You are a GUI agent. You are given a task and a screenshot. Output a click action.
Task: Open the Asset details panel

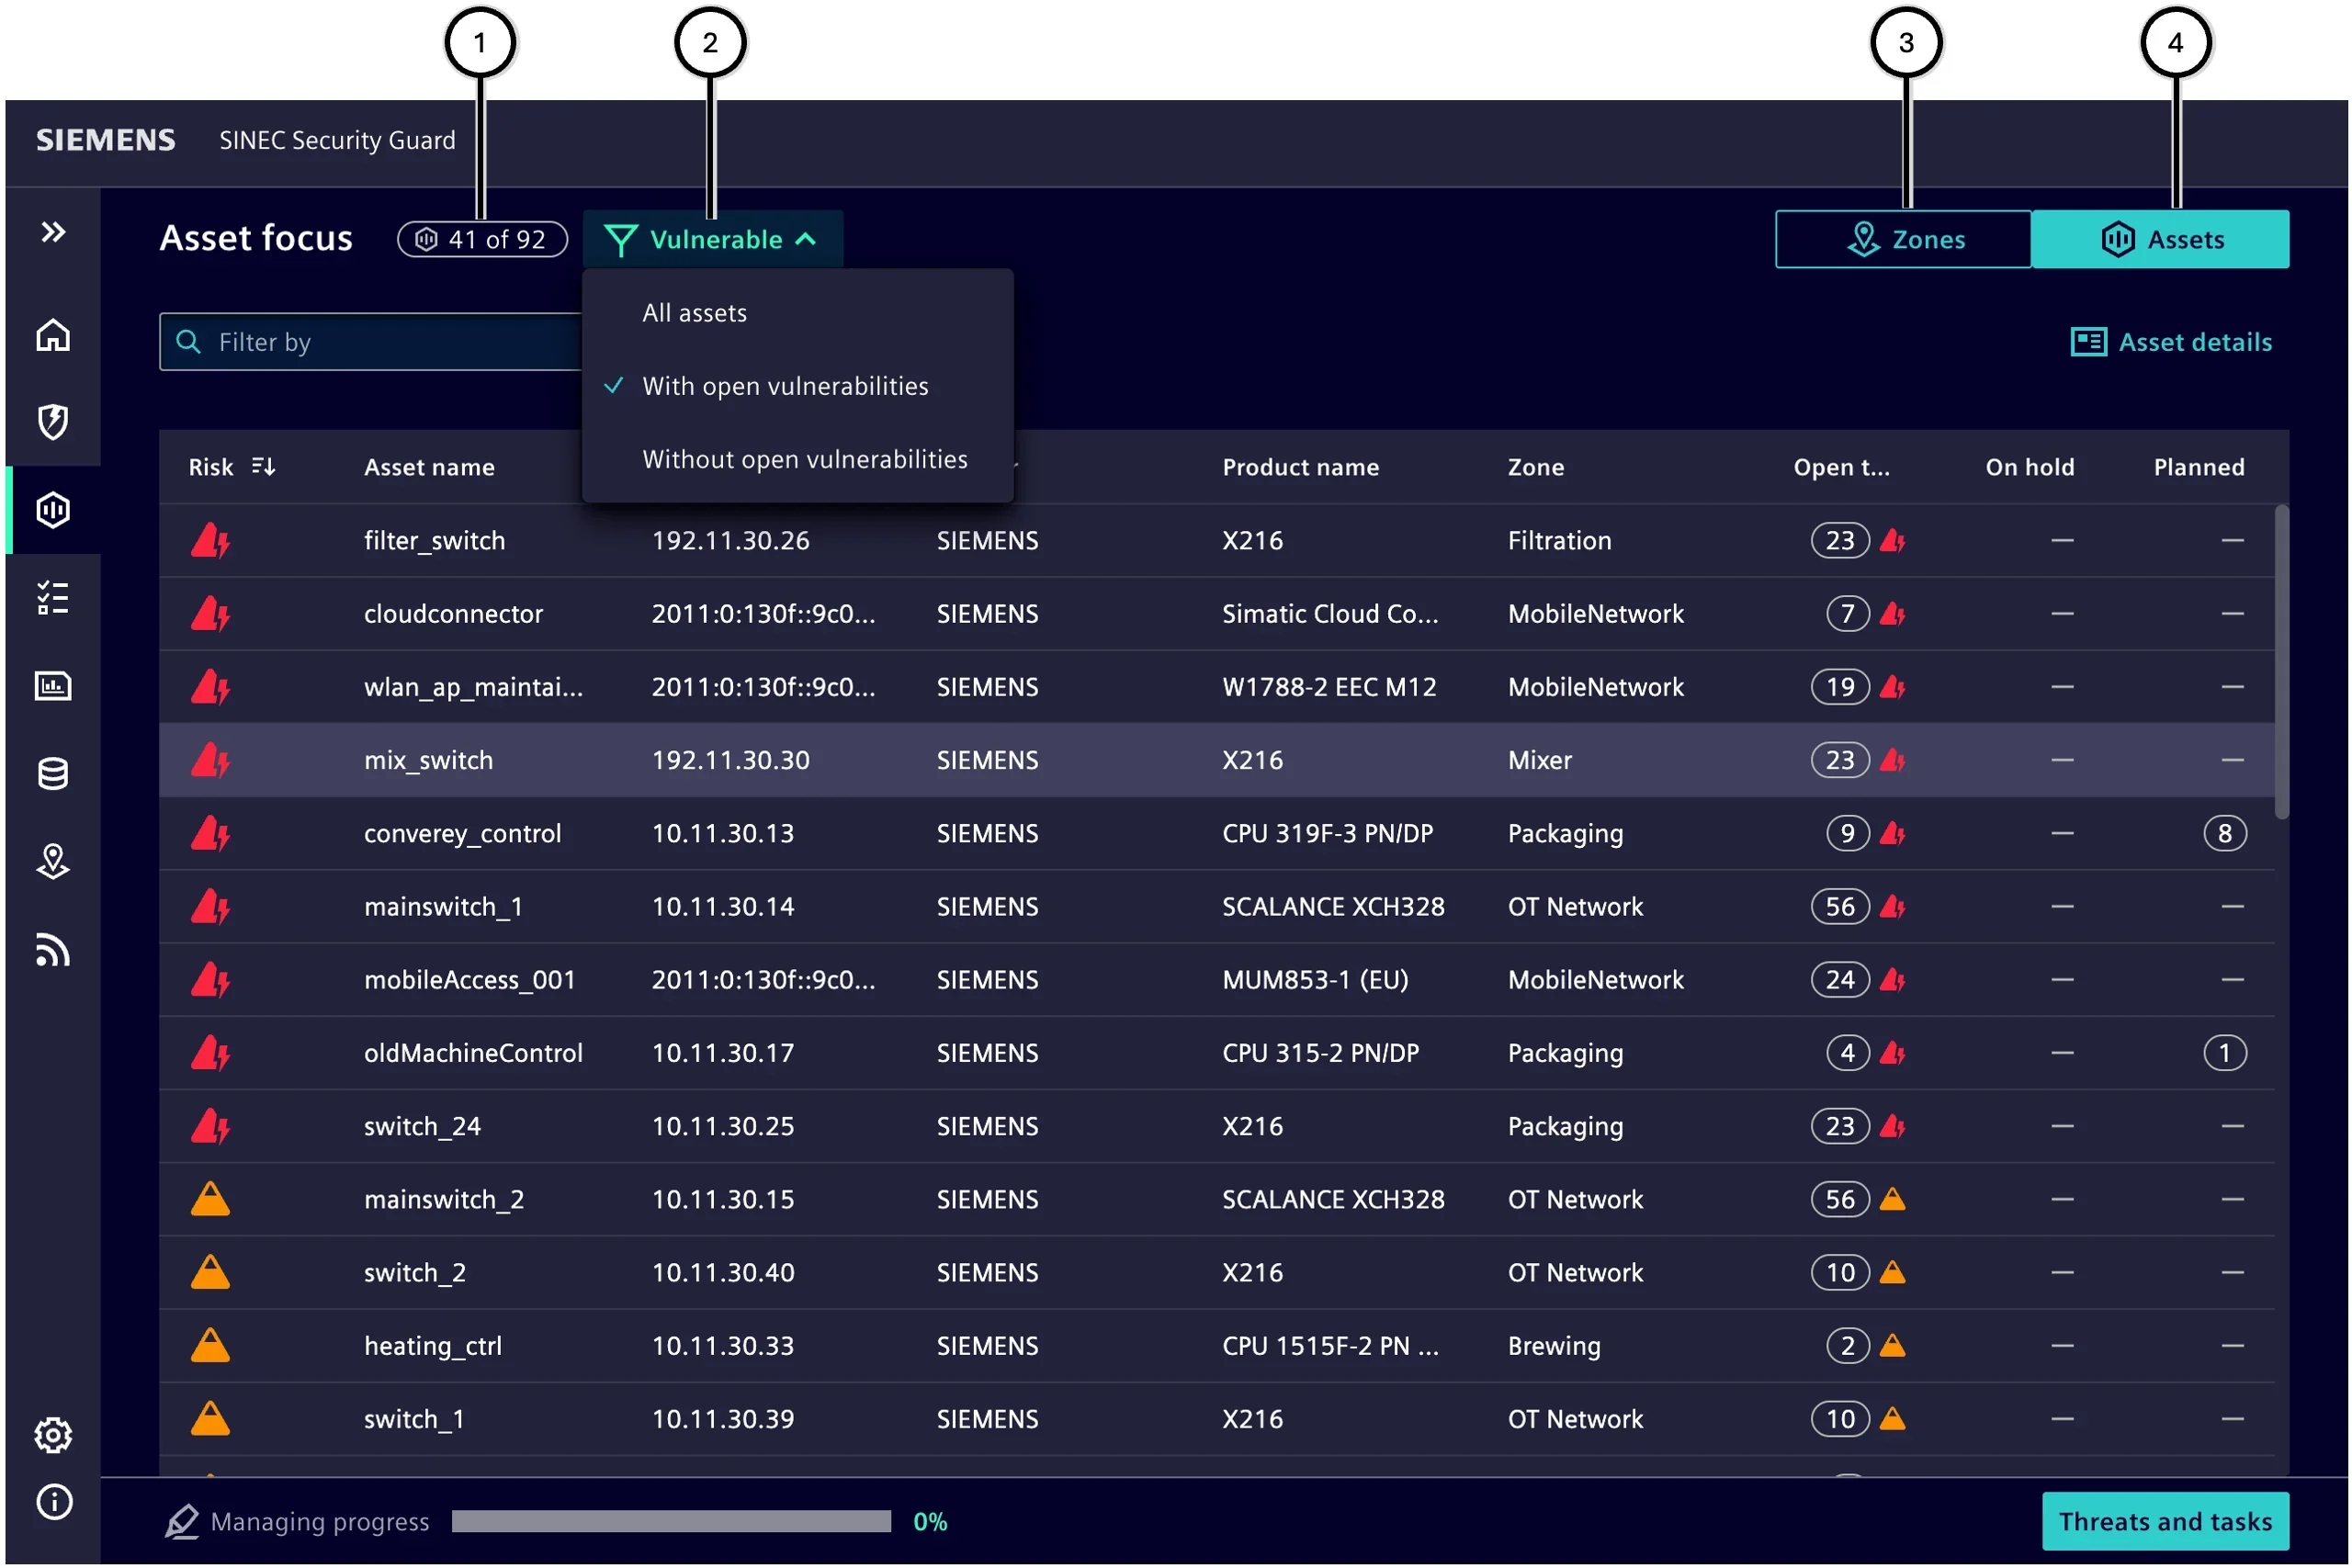coord(2171,342)
